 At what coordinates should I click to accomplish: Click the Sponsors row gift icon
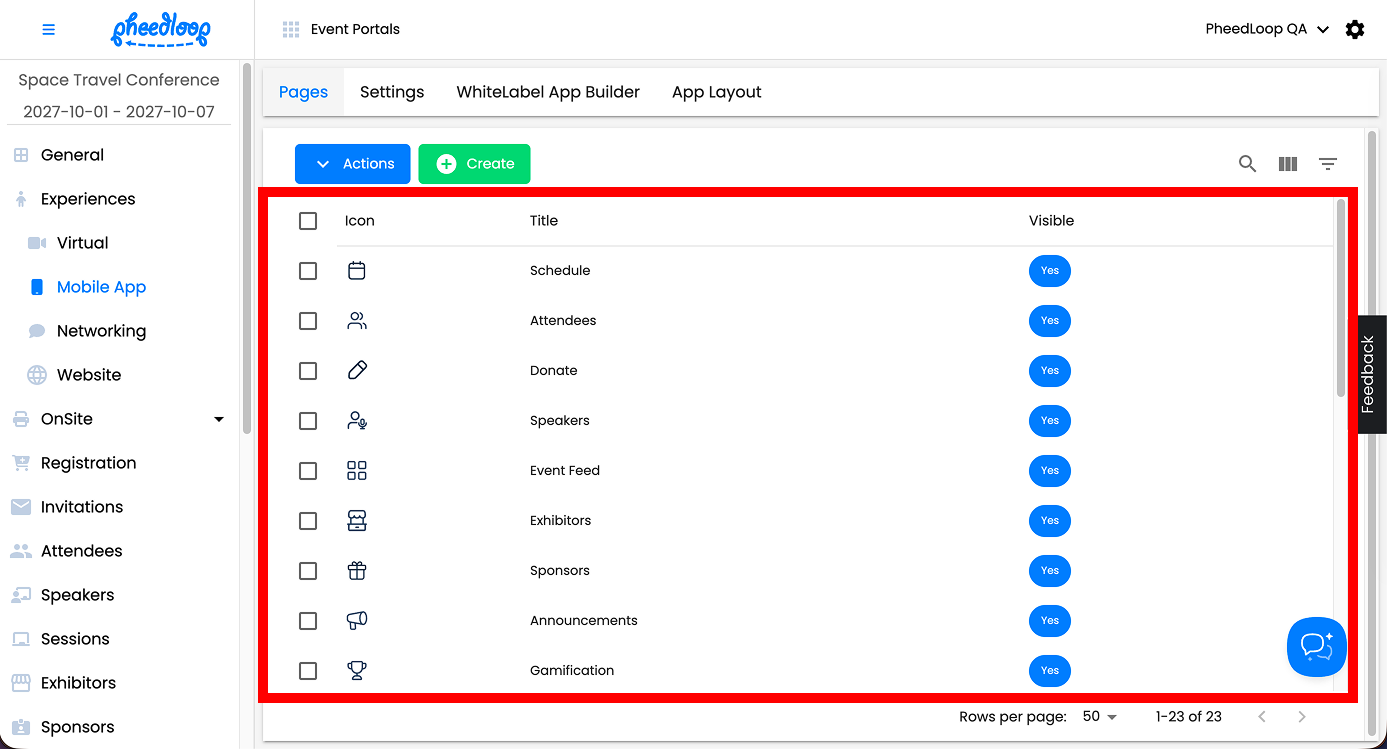pos(357,570)
